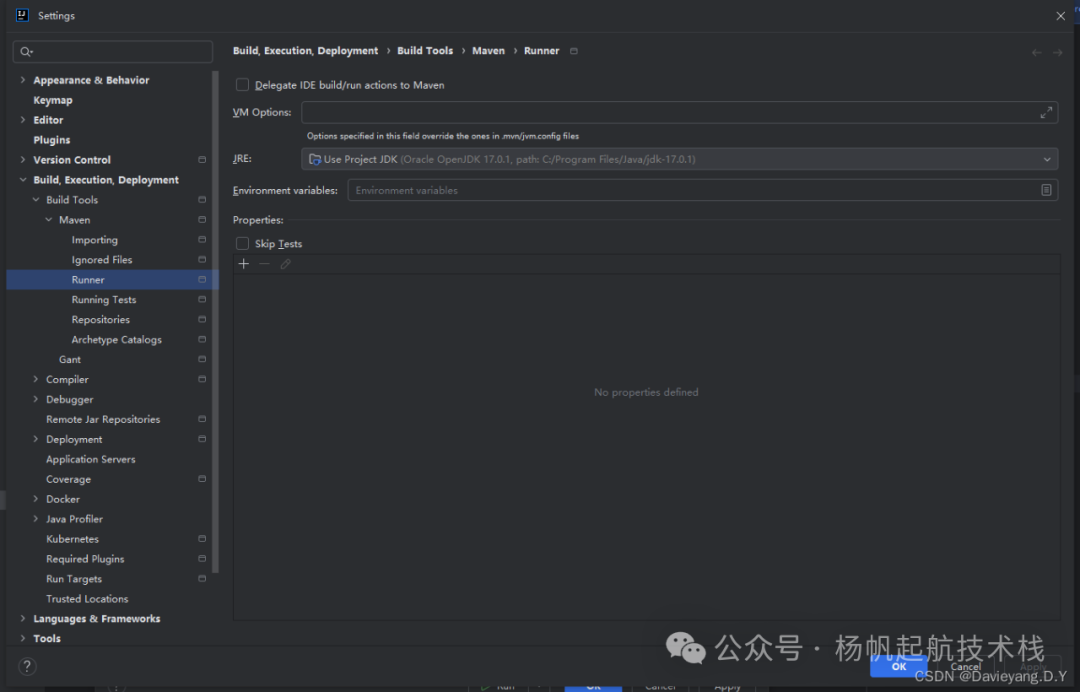Viewport: 1080px width, 692px height.
Task: Expand Appearance & Behavior section
Action: pos(23,80)
